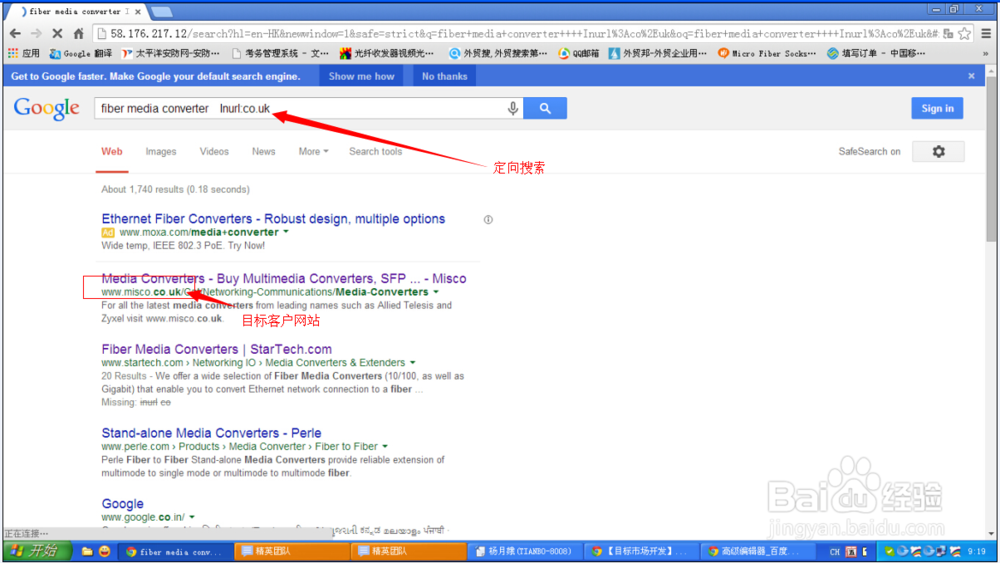Bookmark this page with the star icon

tap(964, 34)
